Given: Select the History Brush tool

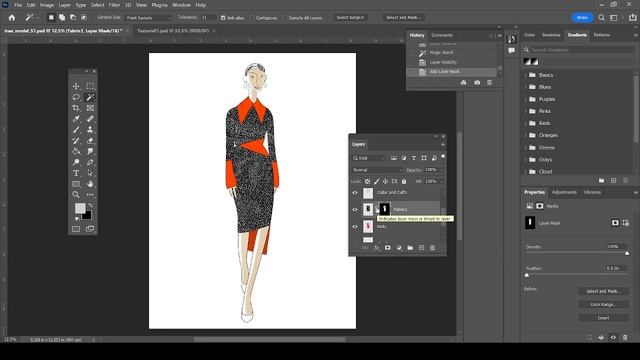Looking at the screenshot, I should pos(76,141).
